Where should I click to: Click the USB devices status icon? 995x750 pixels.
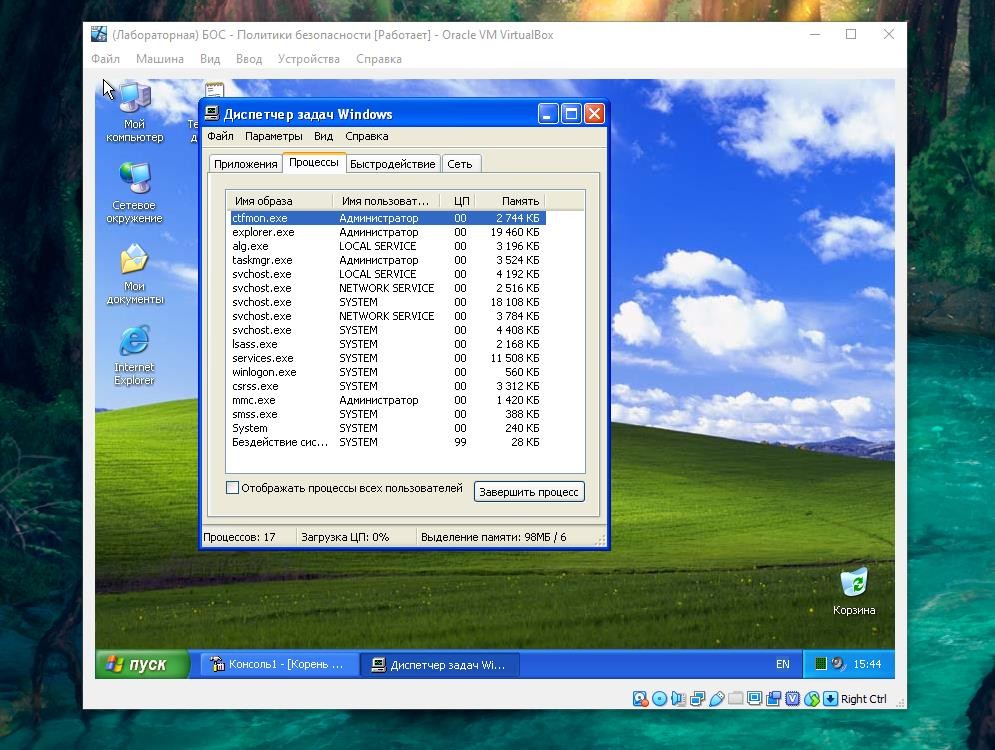pyautogui.click(x=716, y=699)
